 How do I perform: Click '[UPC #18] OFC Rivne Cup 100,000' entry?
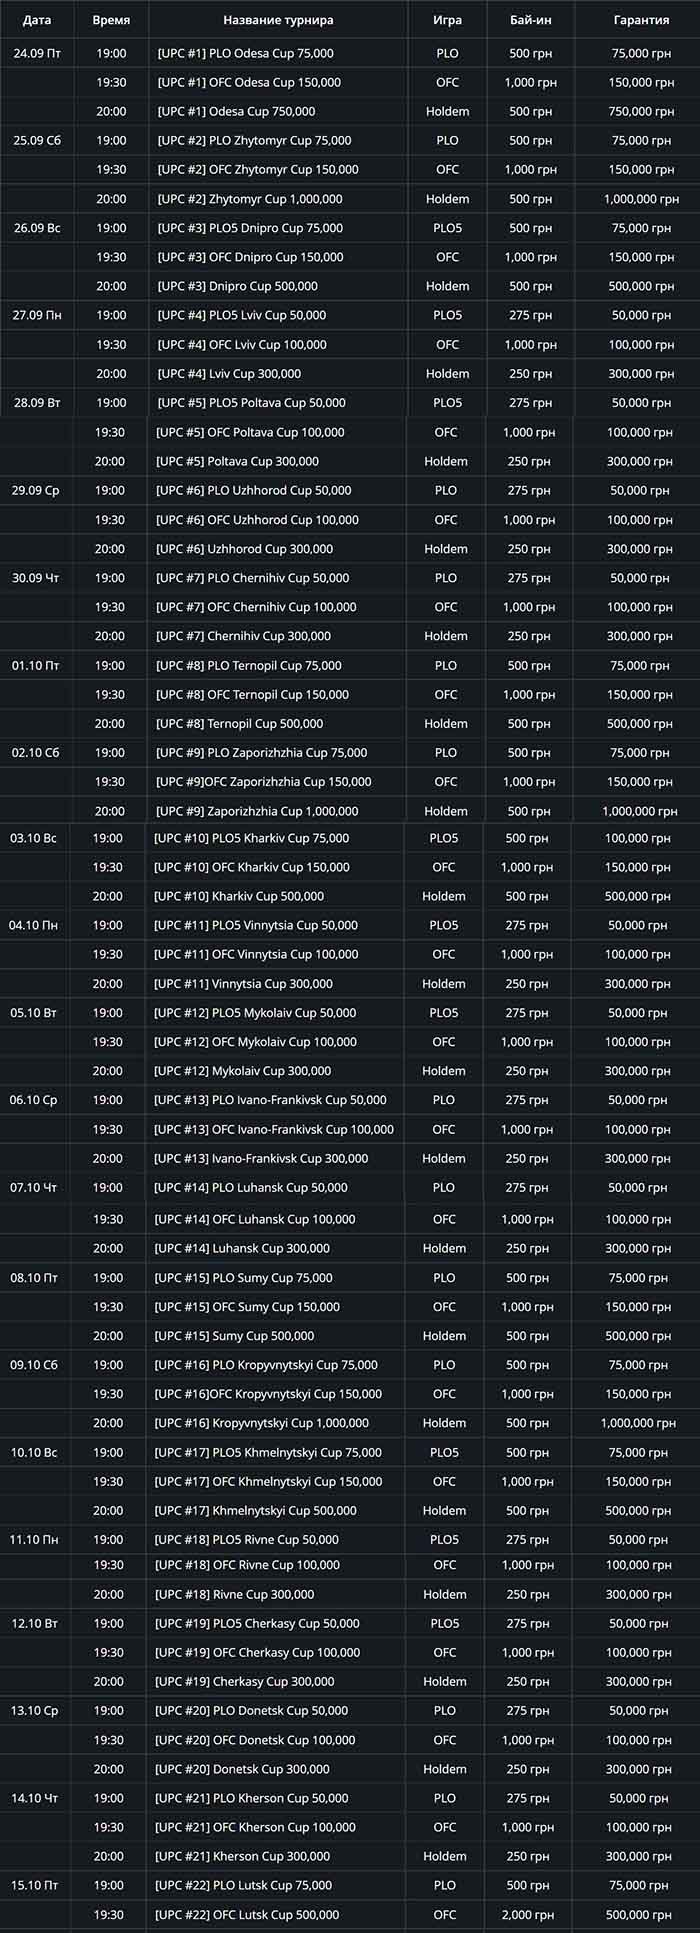pyautogui.click(x=246, y=1565)
